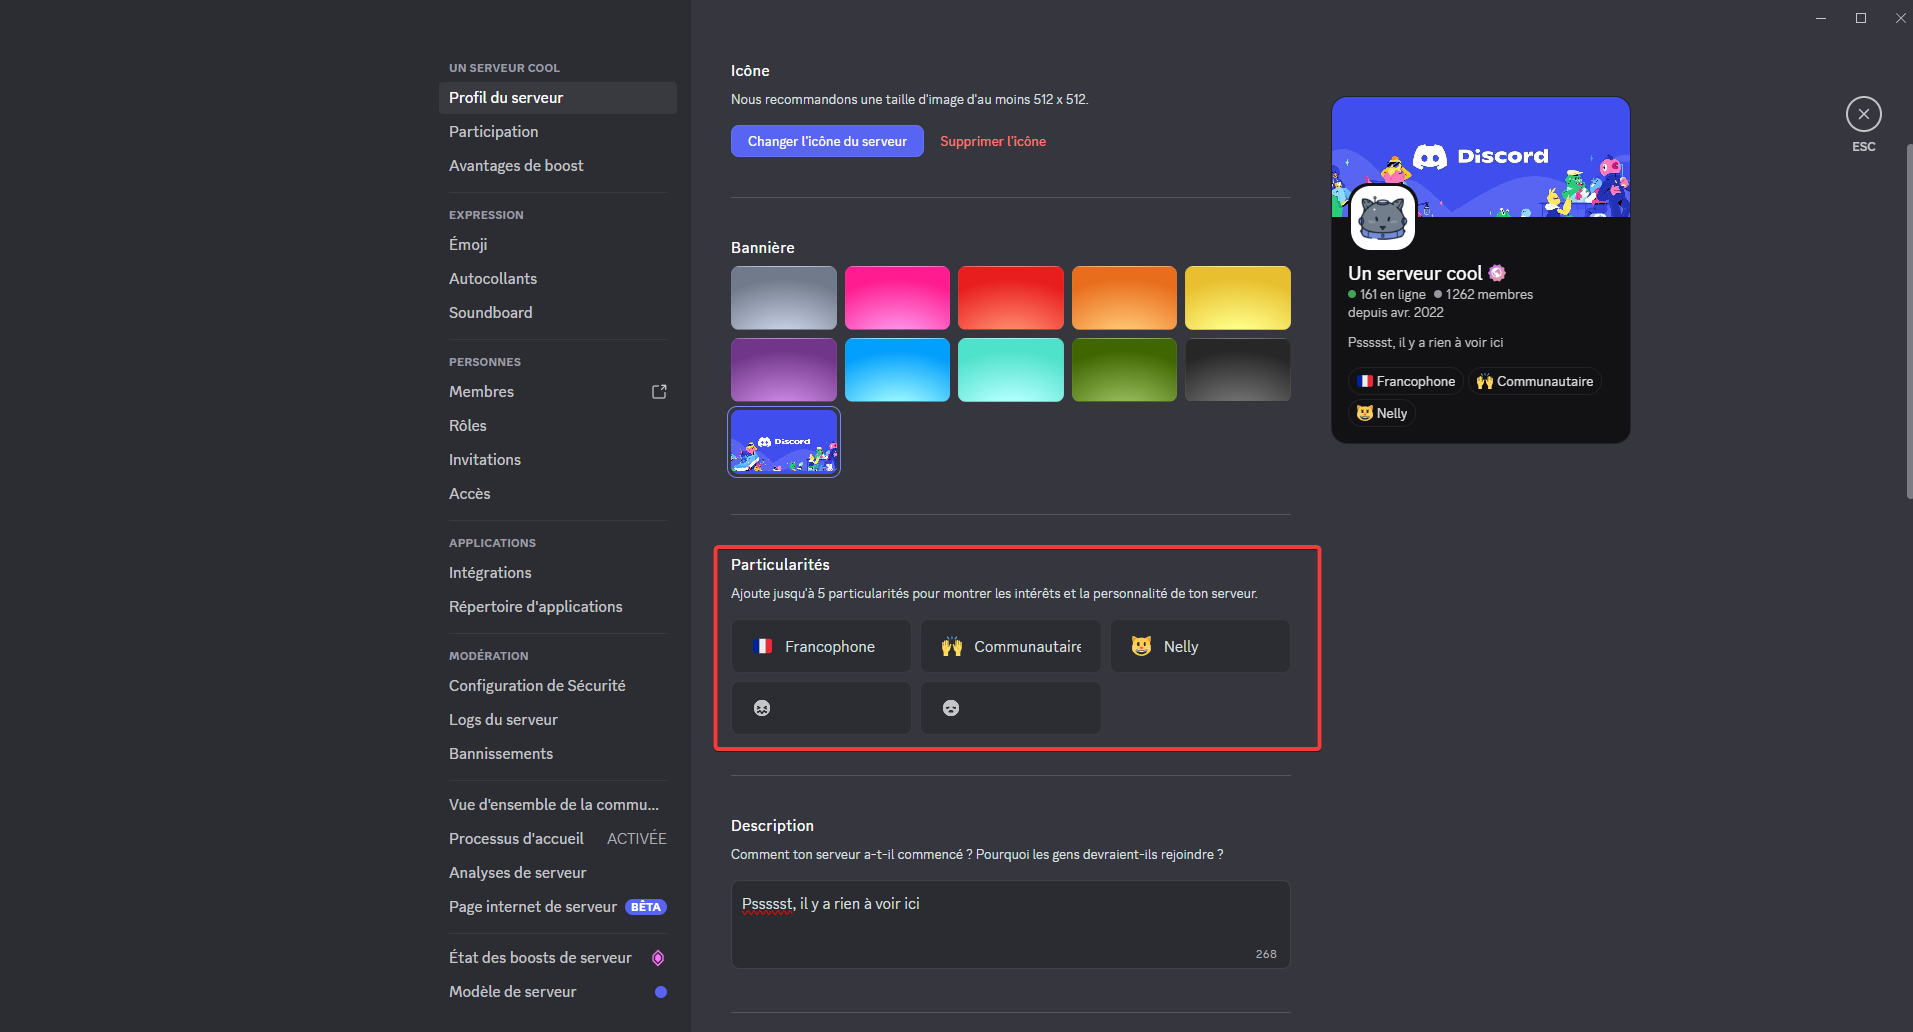Screen dimensions: 1913x1032
Task: Choose the yellow banner swatch
Action: click(x=1237, y=298)
